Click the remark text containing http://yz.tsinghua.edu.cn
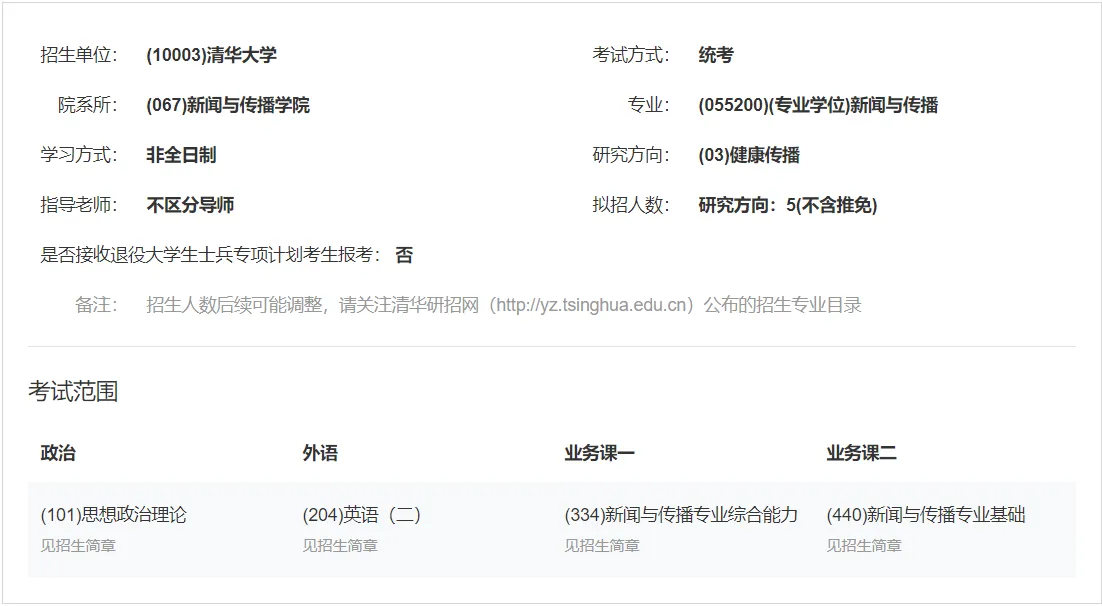Screen dimensions: 1102x606 (504, 304)
